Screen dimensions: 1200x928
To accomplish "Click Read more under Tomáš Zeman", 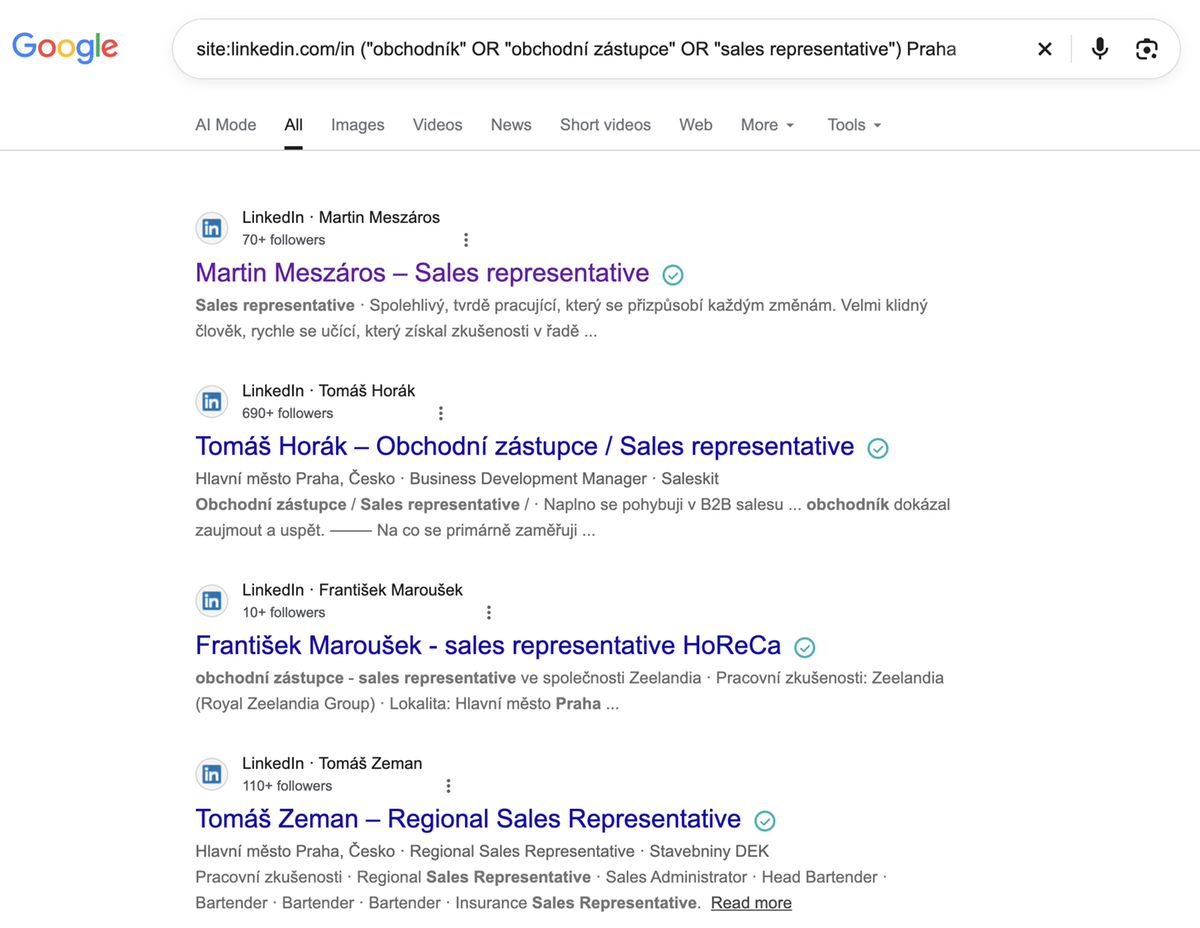I will pyautogui.click(x=751, y=903).
